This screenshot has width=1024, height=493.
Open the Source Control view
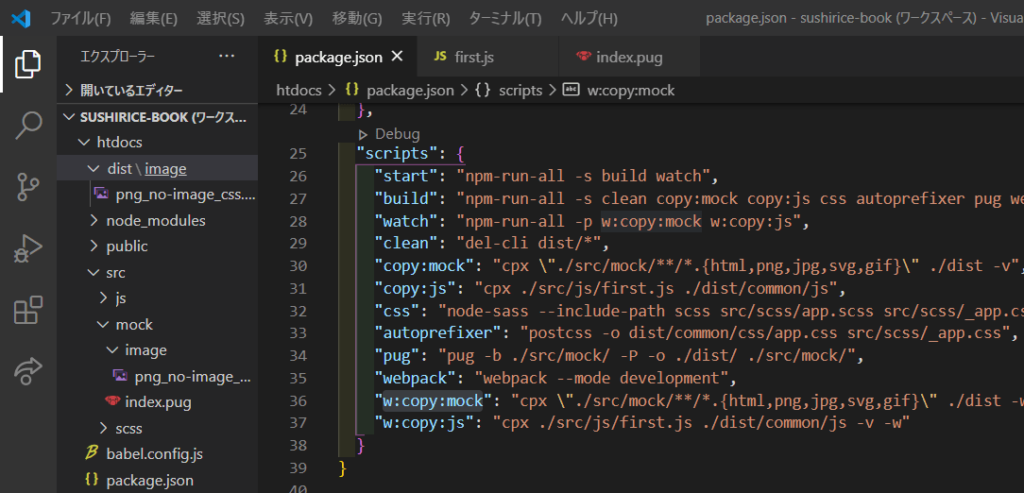pyautogui.click(x=28, y=187)
